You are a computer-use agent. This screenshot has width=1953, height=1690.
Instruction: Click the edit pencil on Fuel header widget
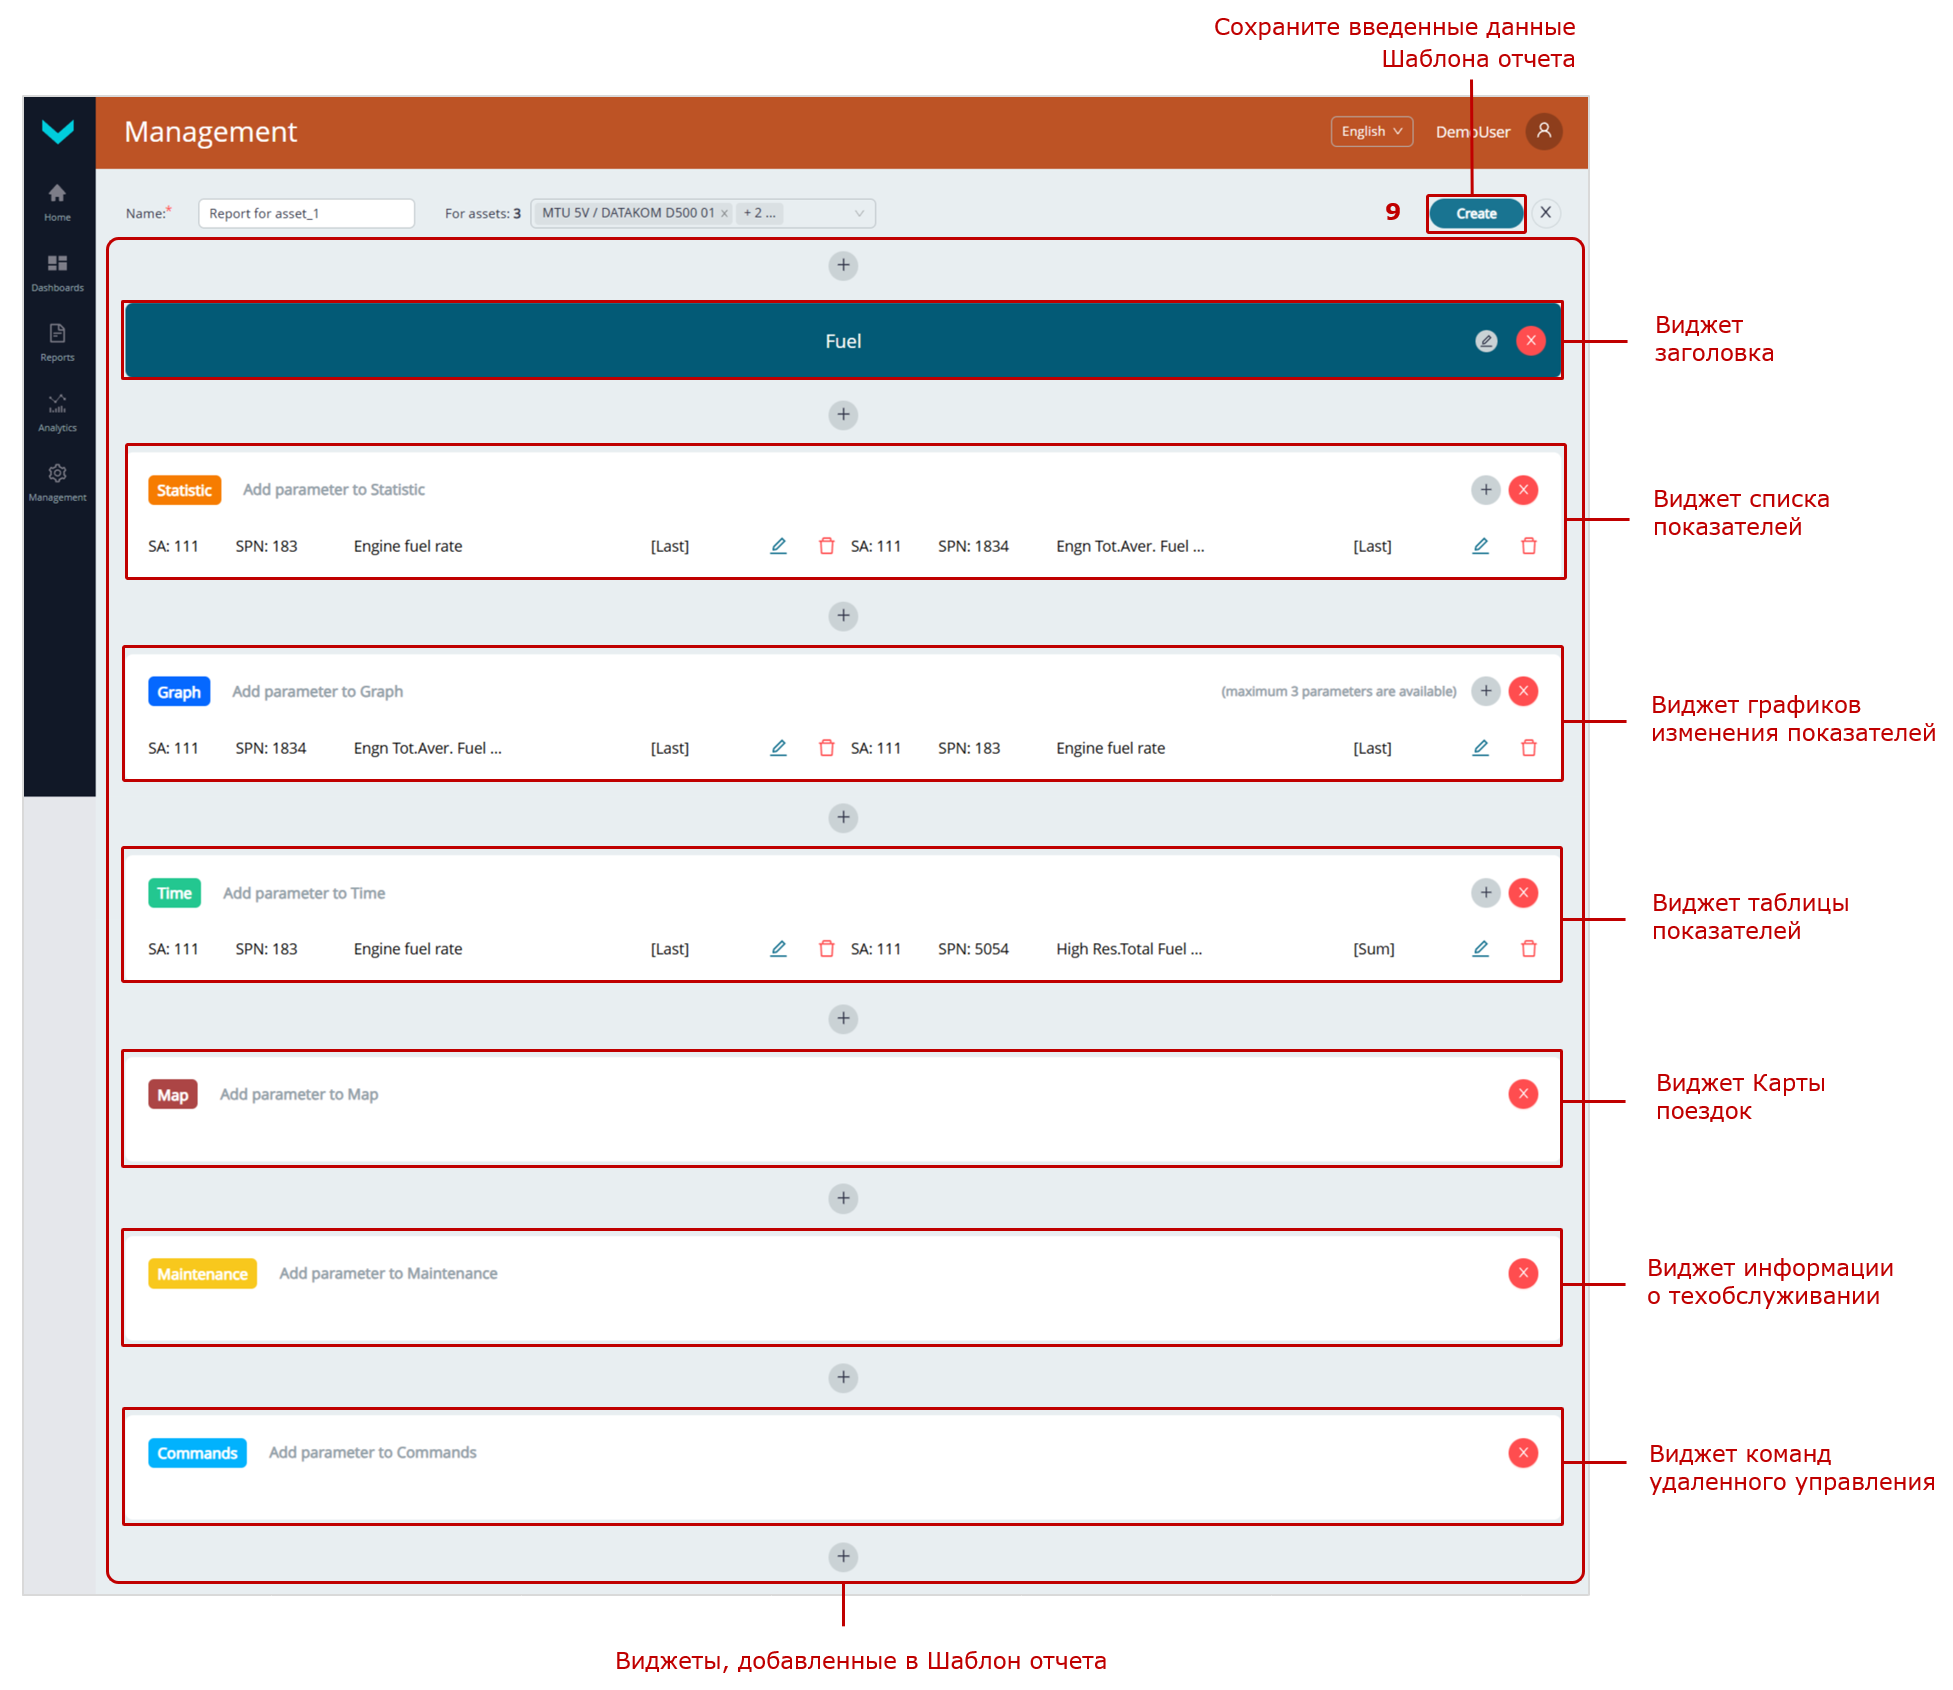click(1486, 341)
